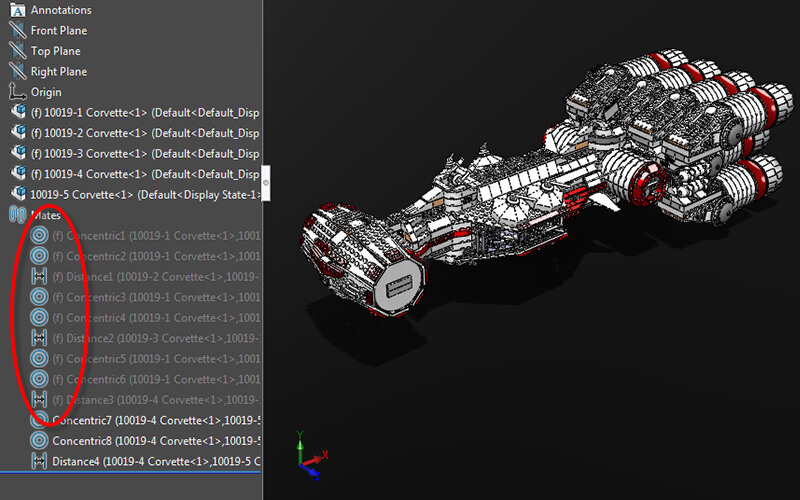This screenshot has height=500, width=800.
Task: Select the (f) 10019-4 Corvette<1> component
Action: coord(145,174)
